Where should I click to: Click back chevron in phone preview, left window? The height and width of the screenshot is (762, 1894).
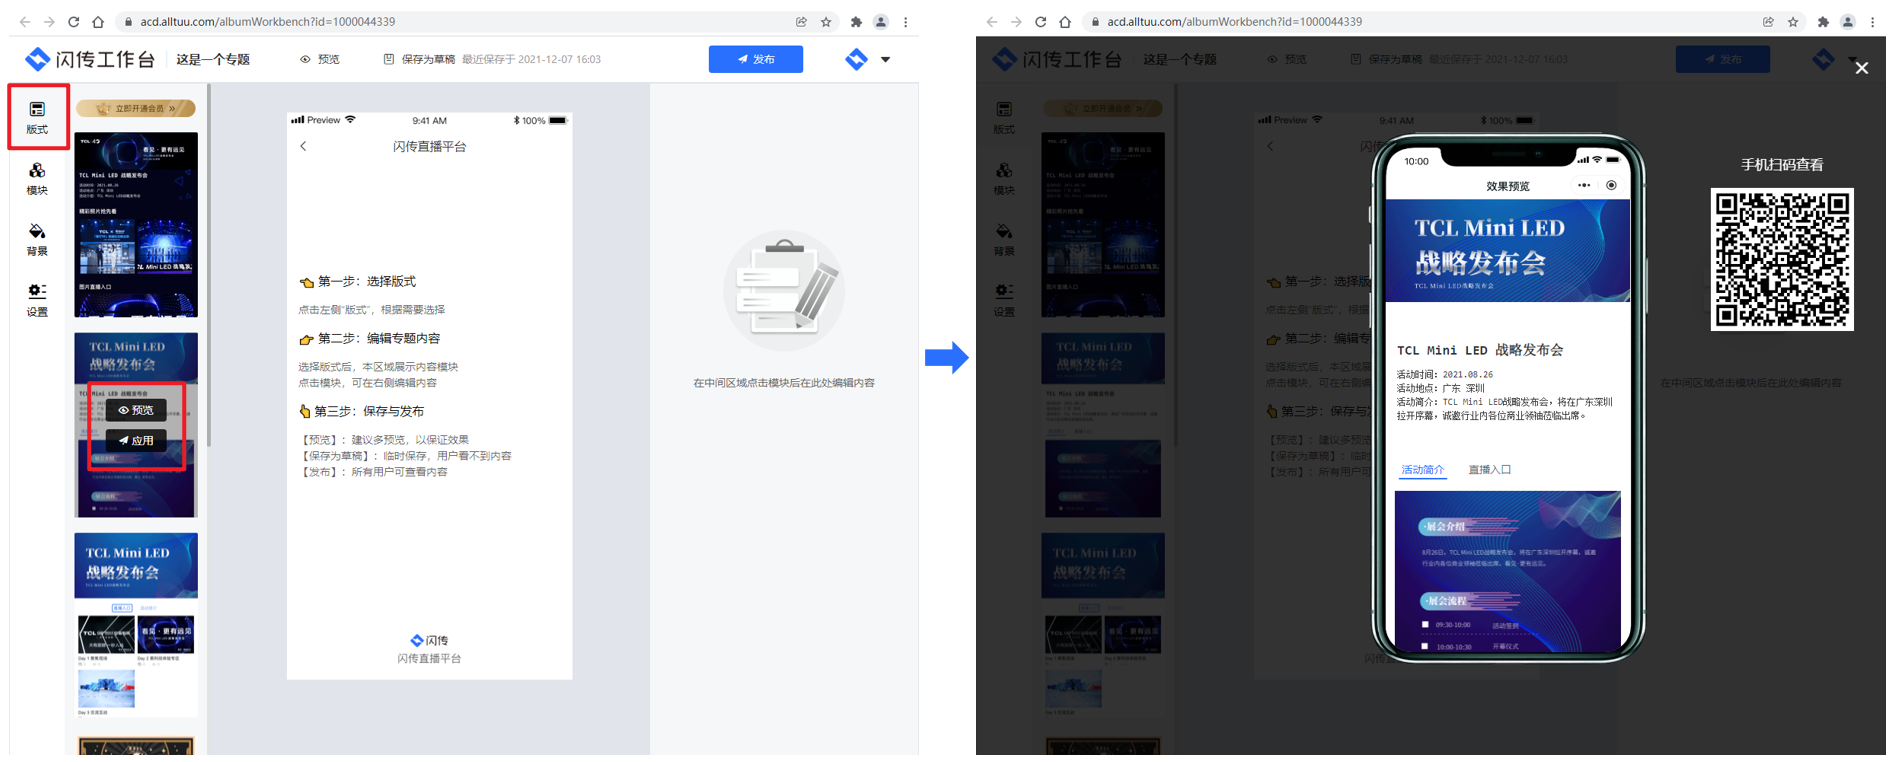[x=303, y=146]
